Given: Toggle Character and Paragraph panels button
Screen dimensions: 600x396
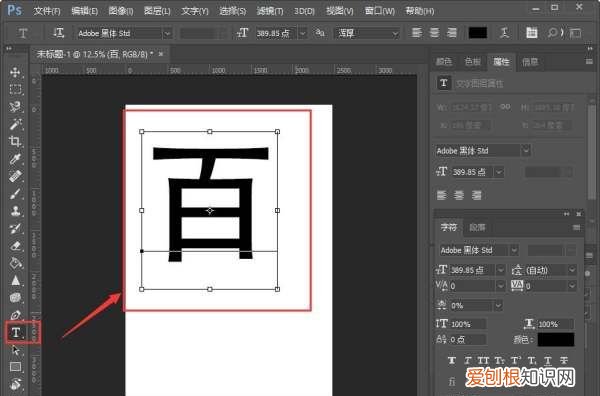Looking at the screenshot, I should tap(531, 33).
